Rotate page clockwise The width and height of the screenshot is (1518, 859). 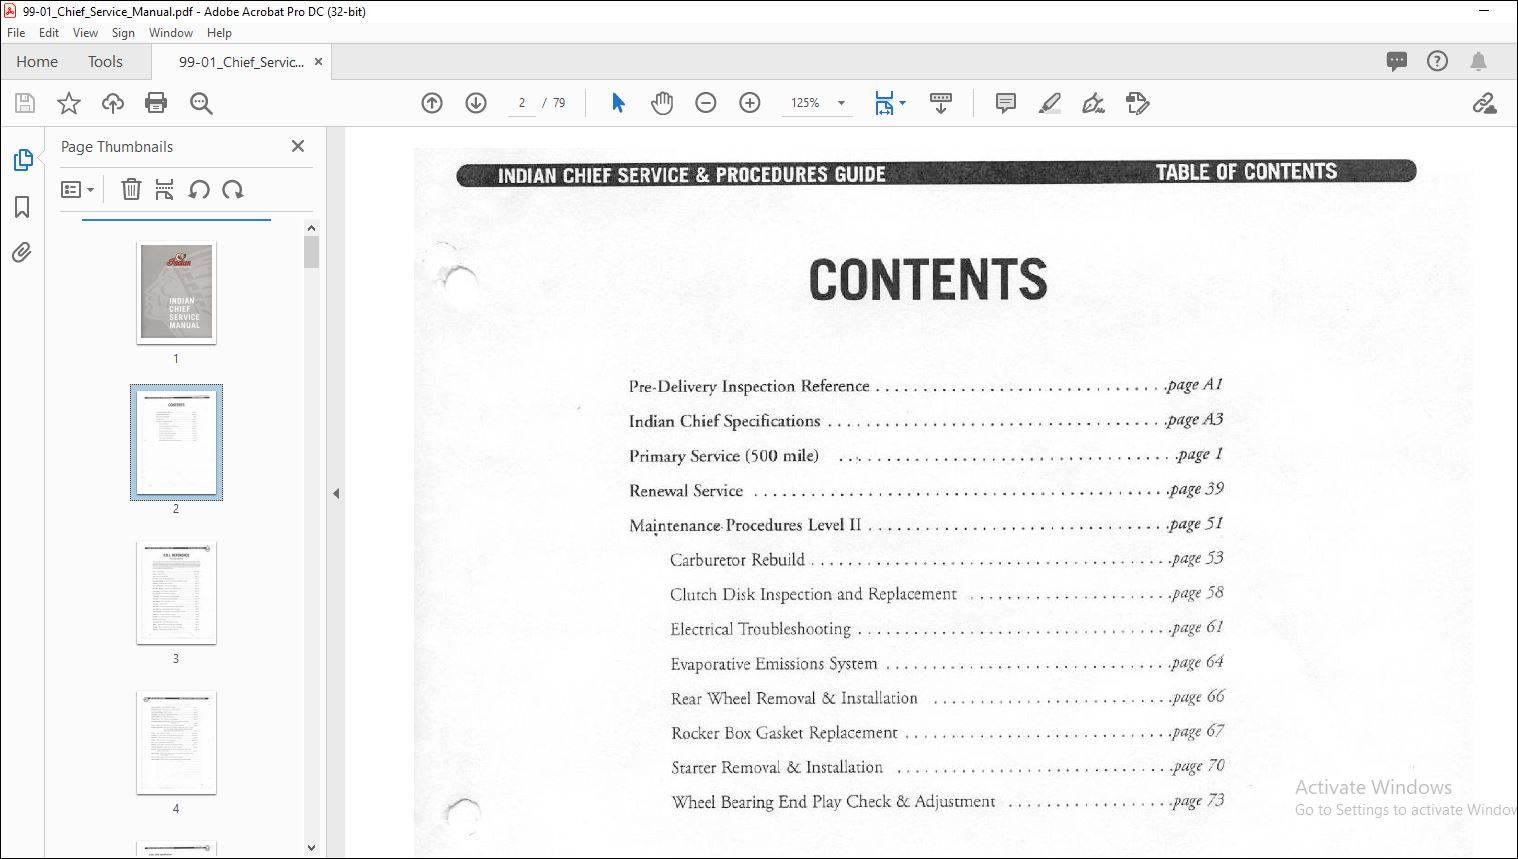233,189
